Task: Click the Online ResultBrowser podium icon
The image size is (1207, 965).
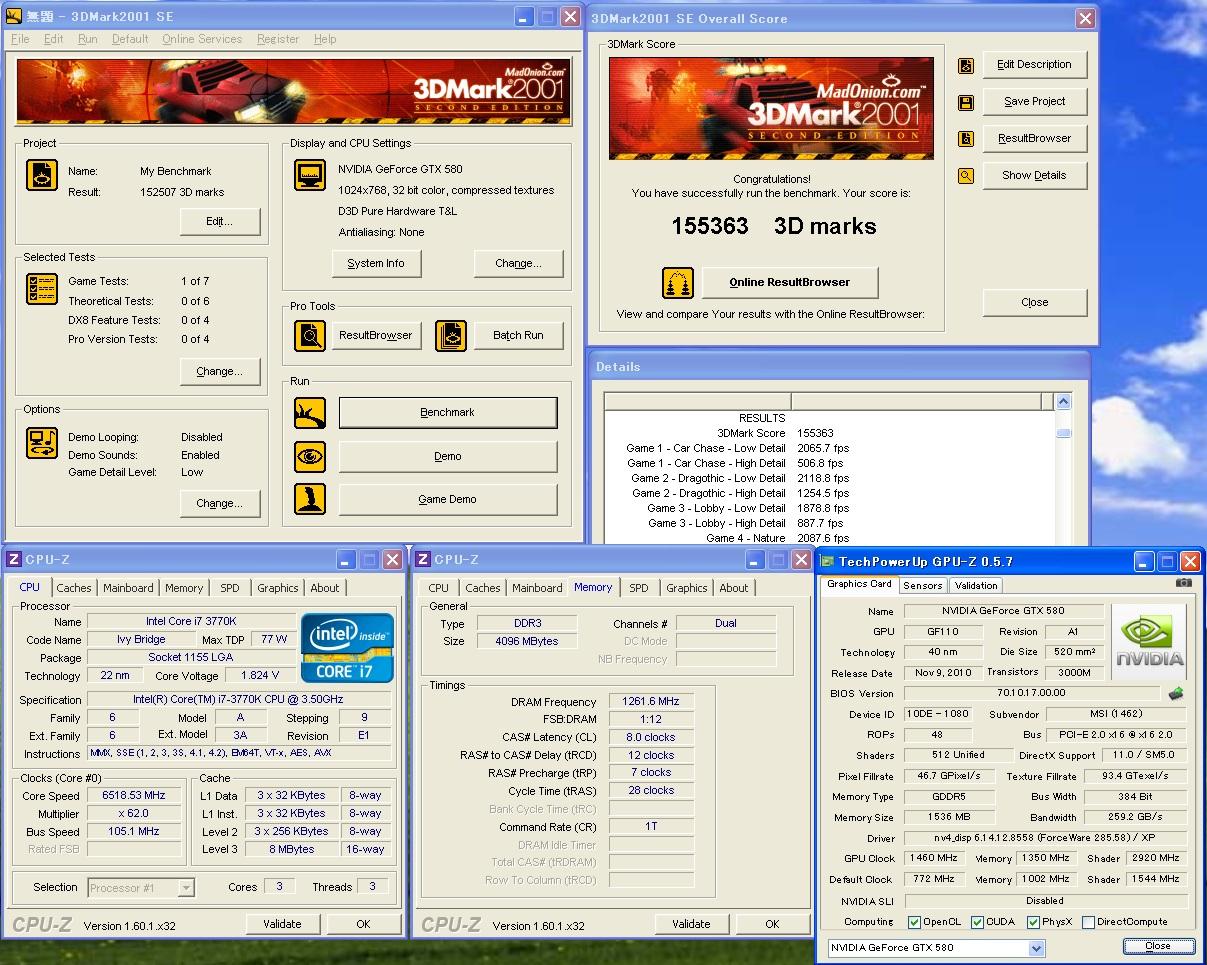Action: (x=678, y=283)
